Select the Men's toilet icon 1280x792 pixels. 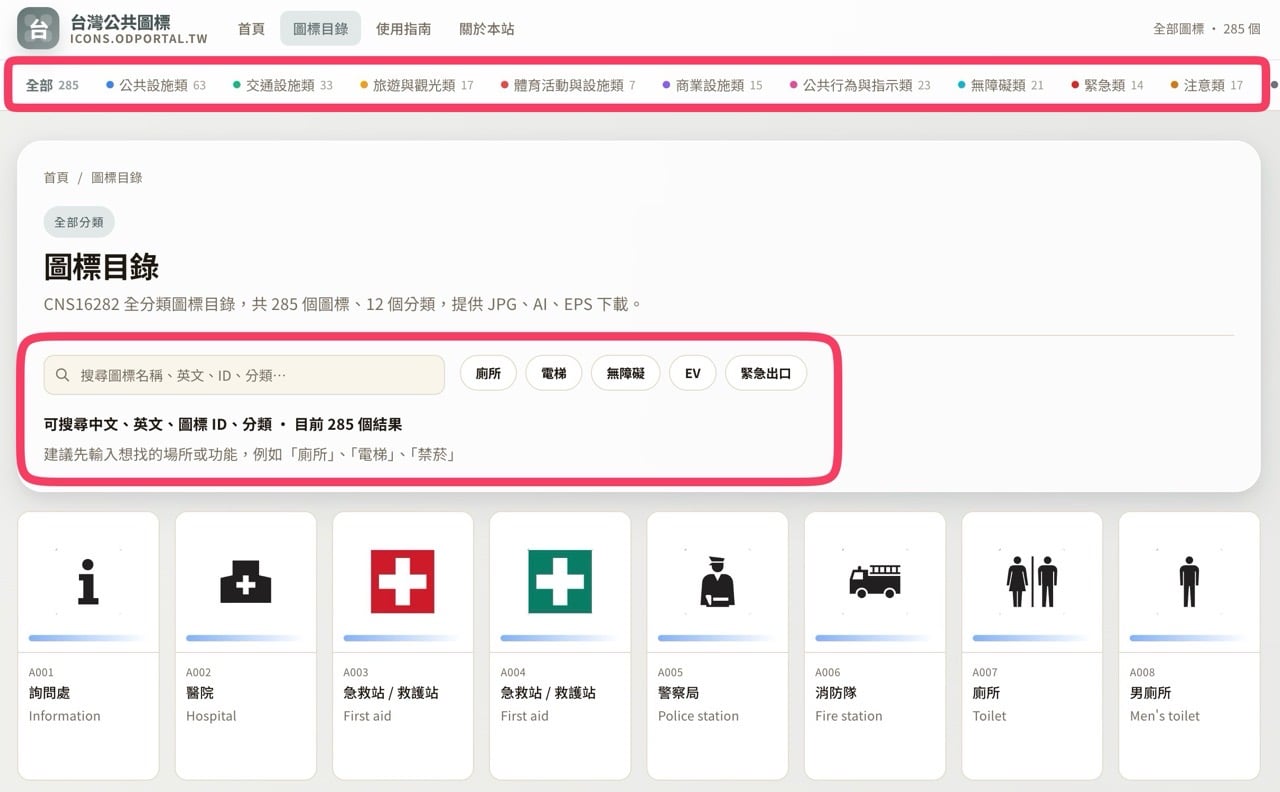pos(1188,581)
